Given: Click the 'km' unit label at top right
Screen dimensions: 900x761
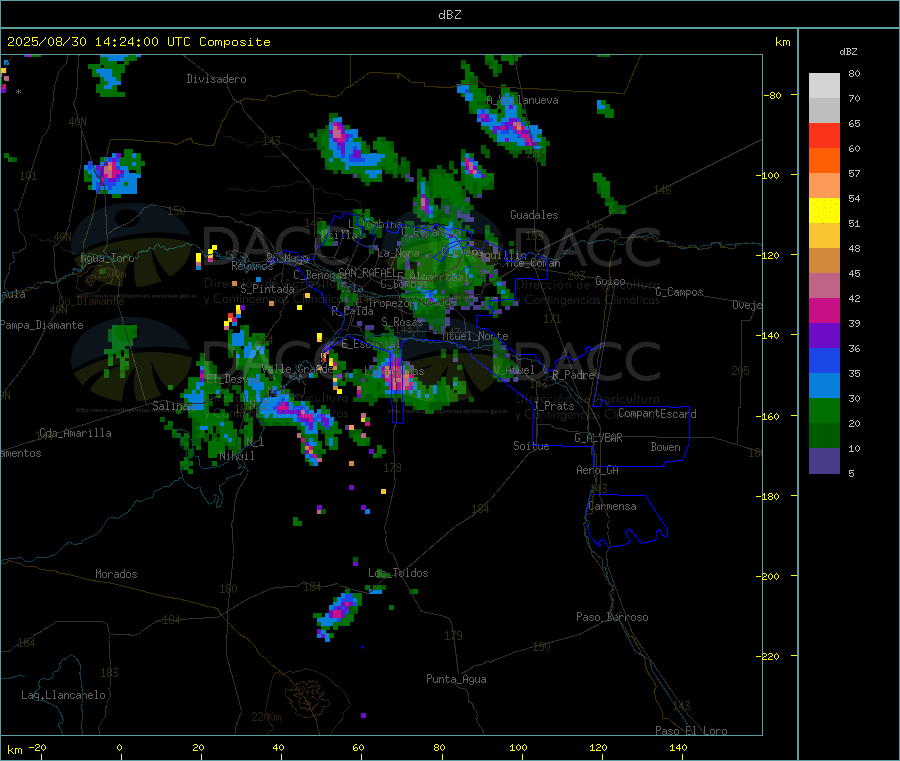Looking at the screenshot, I should pyautogui.click(x=782, y=42).
